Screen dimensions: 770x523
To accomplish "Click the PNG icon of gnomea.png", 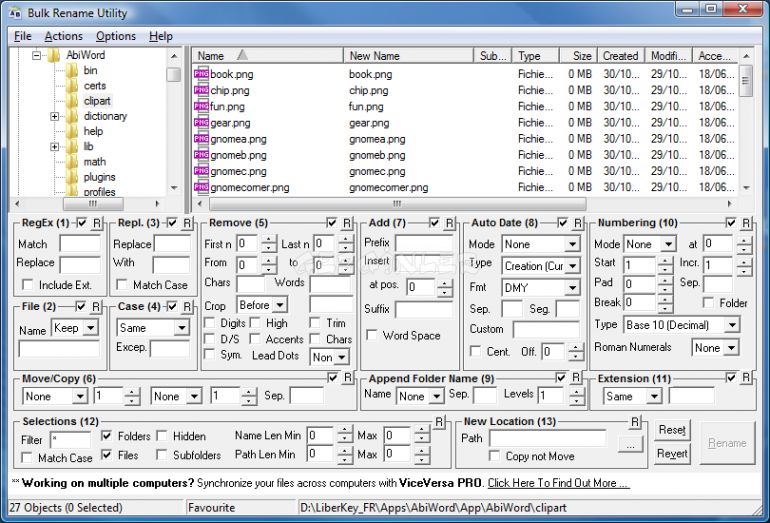I will click(201, 139).
